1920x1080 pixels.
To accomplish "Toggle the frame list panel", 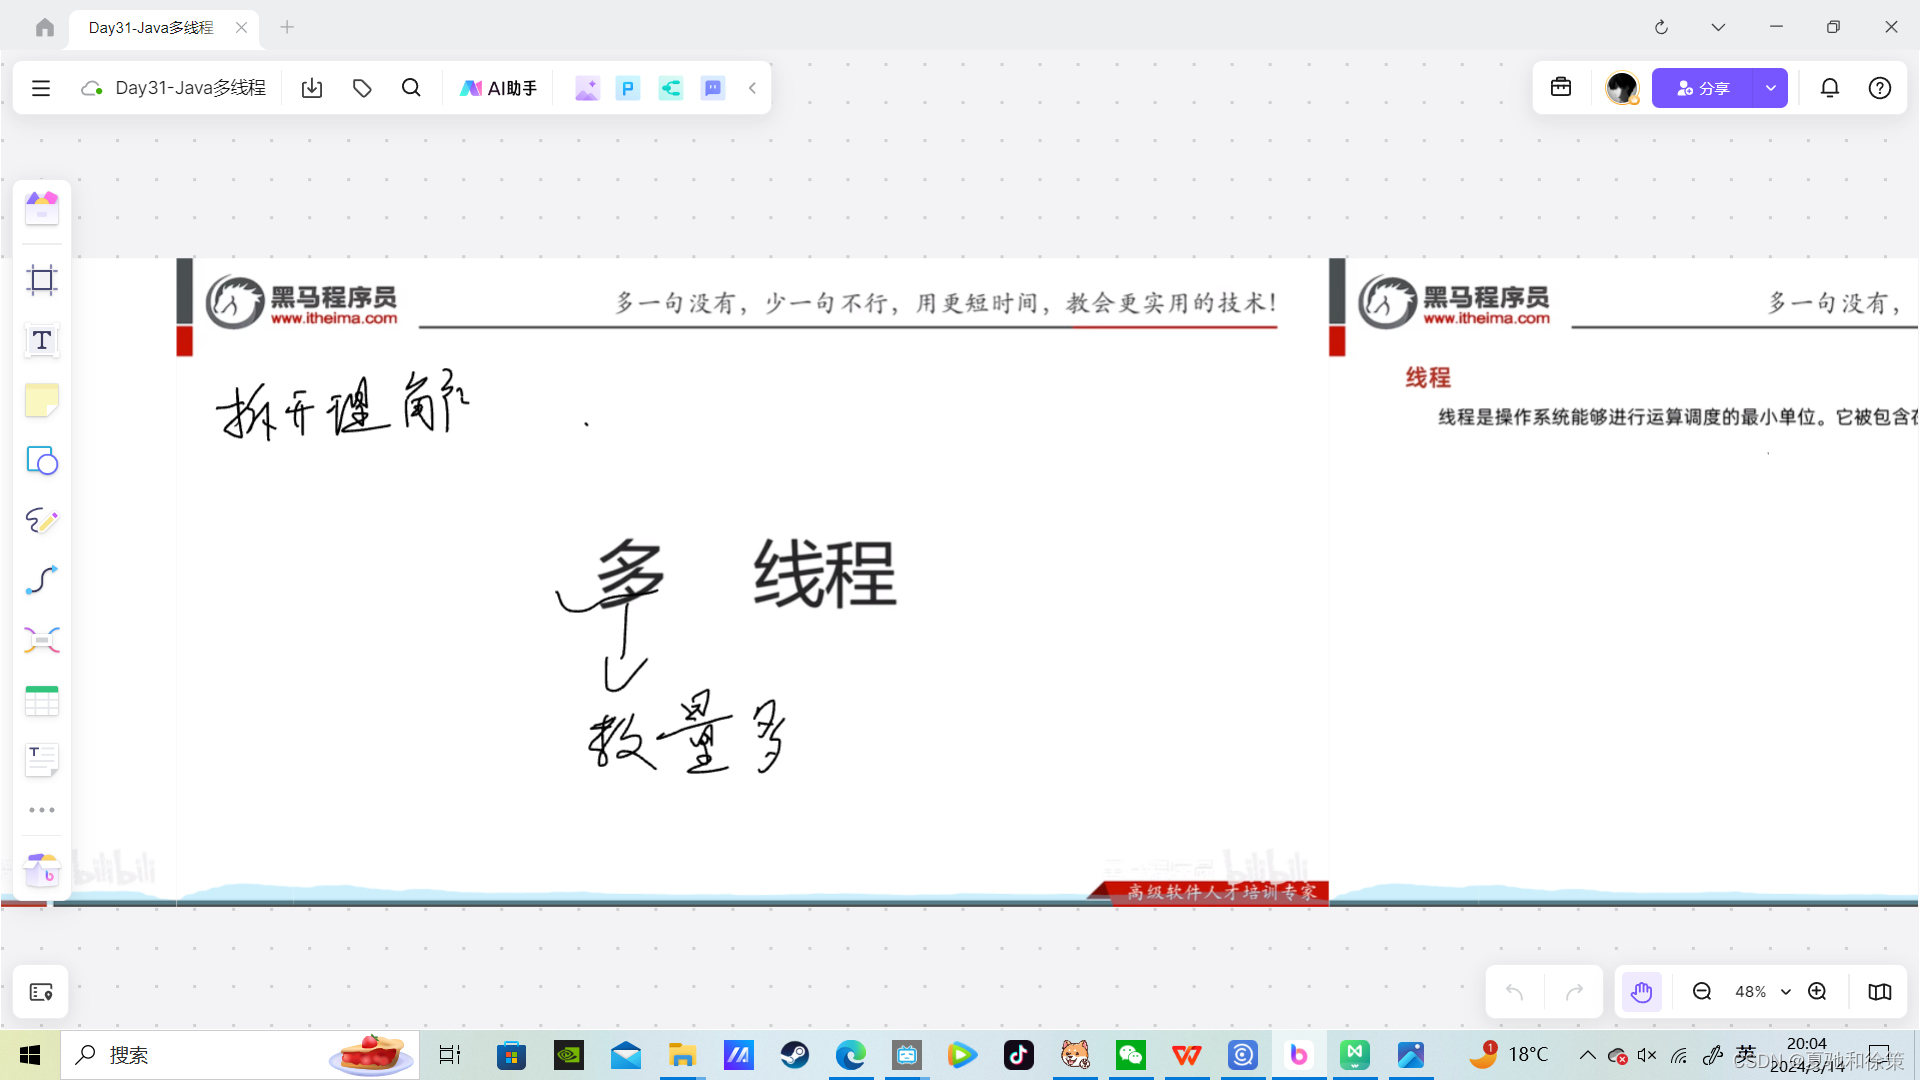I will [x=41, y=992].
